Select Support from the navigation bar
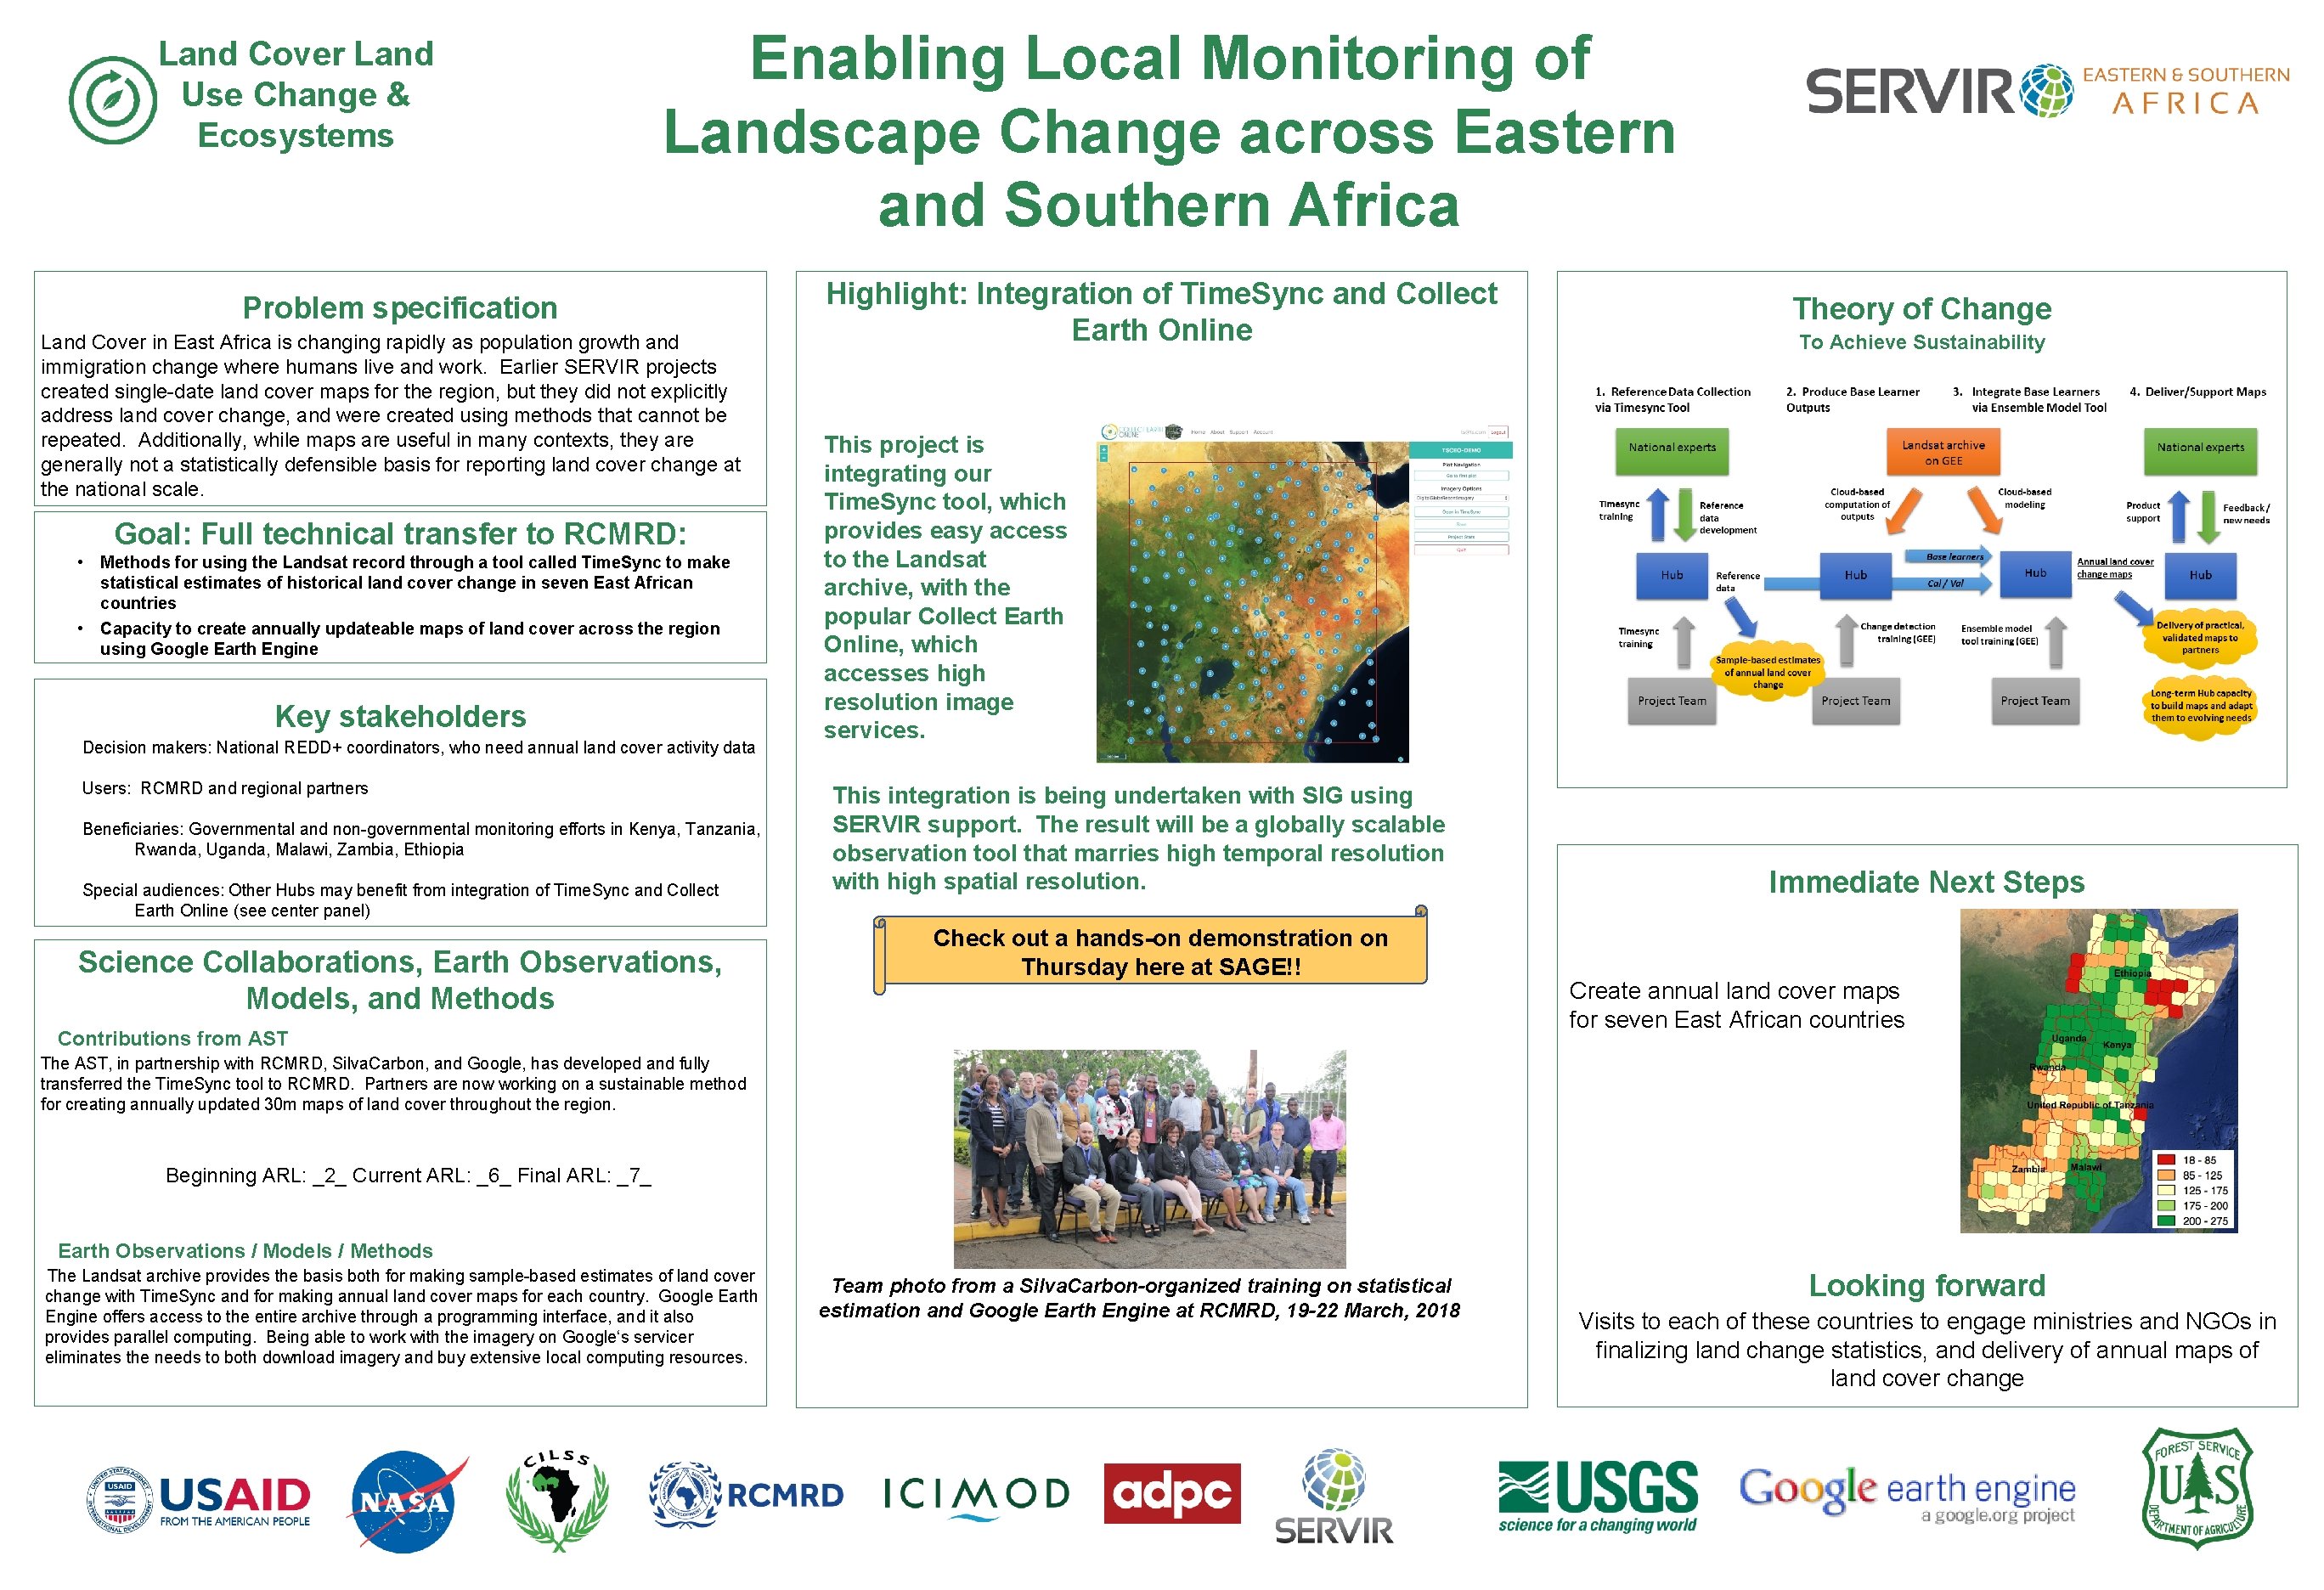The width and height of the screenshot is (2324, 1590). click(x=1239, y=433)
